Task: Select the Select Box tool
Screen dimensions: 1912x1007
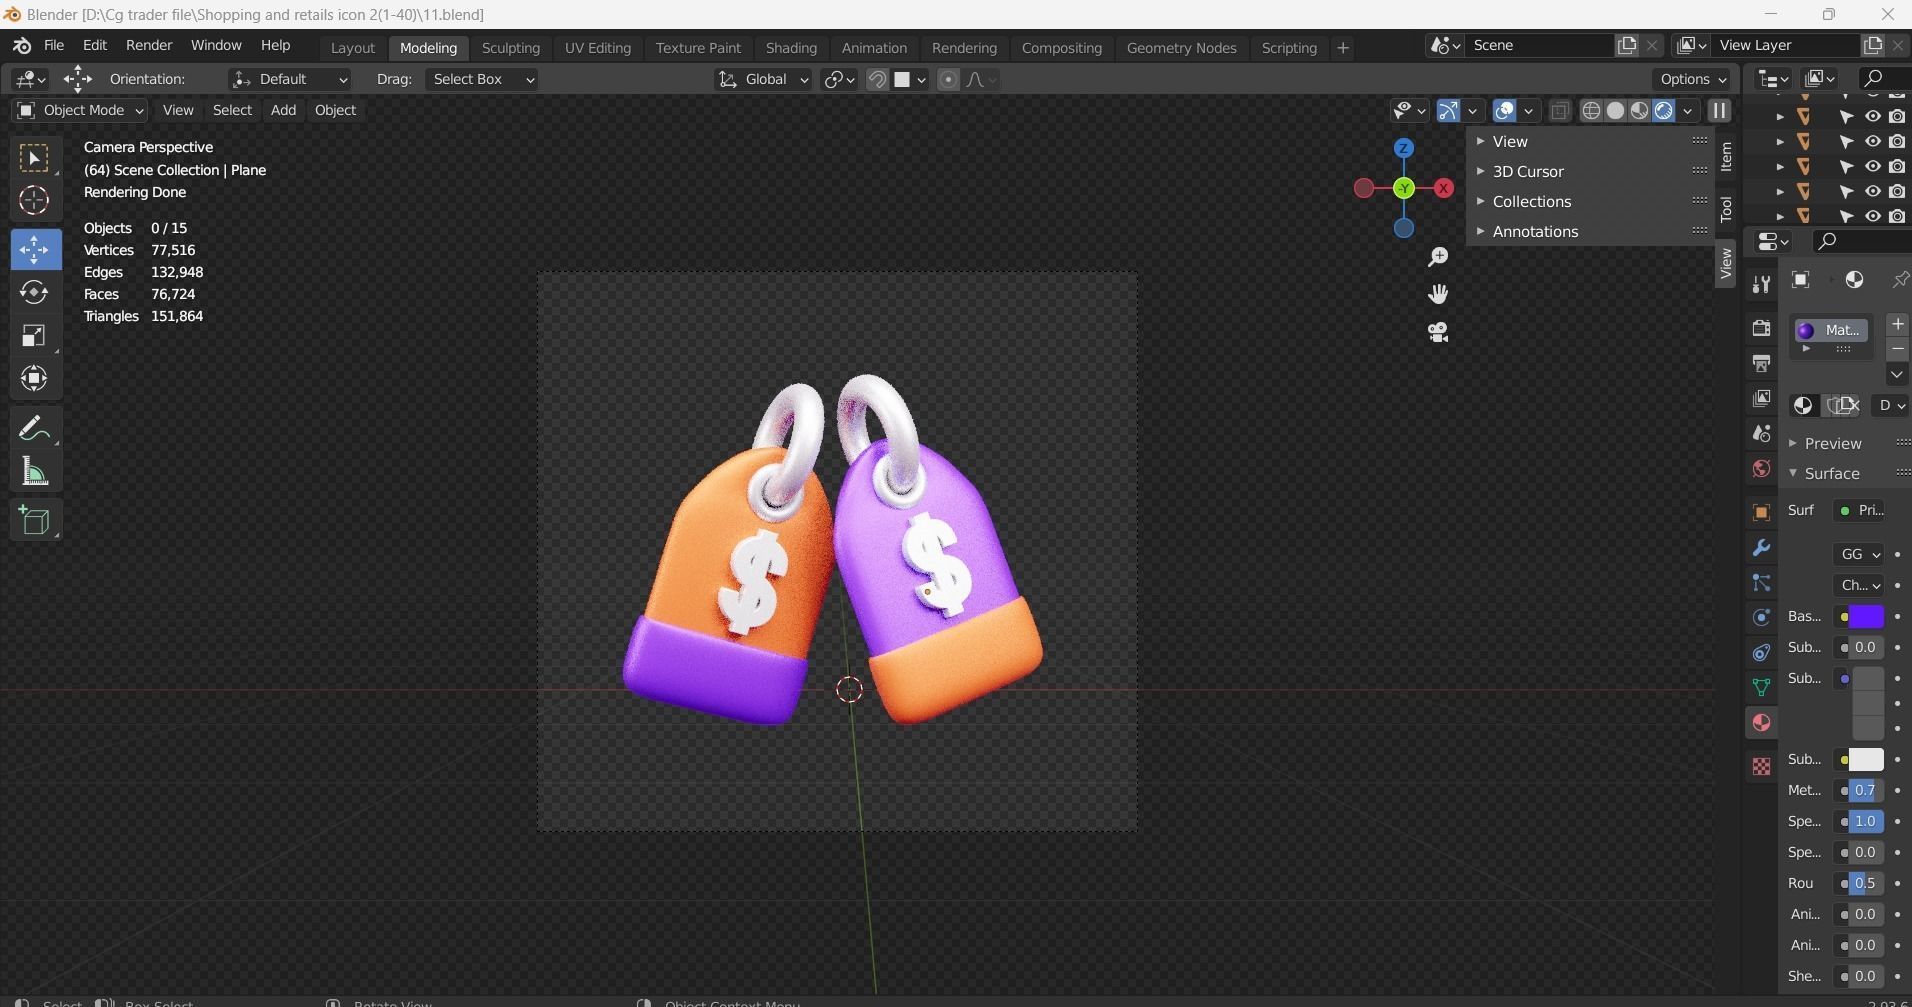Action: pyautogui.click(x=35, y=159)
